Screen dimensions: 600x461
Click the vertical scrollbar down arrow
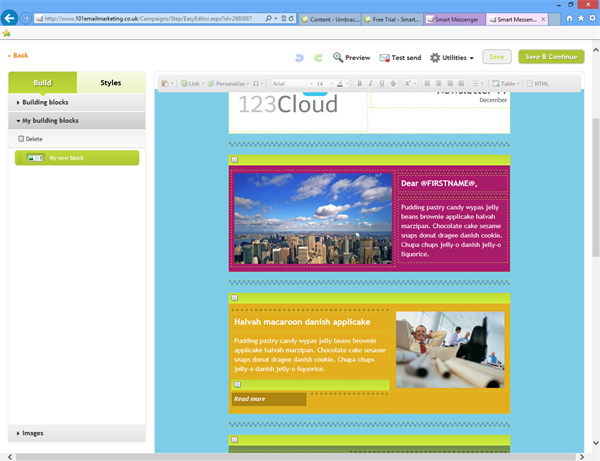[595, 443]
